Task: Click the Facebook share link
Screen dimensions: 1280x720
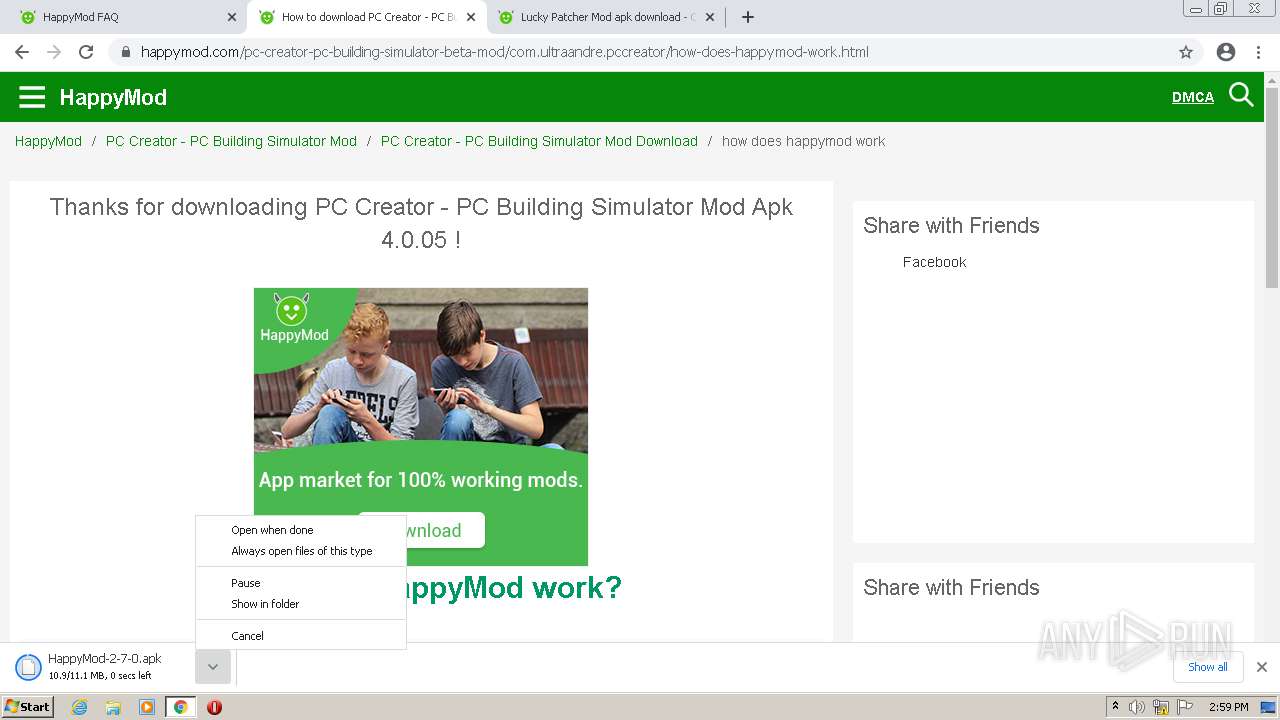Action: (x=934, y=262)
